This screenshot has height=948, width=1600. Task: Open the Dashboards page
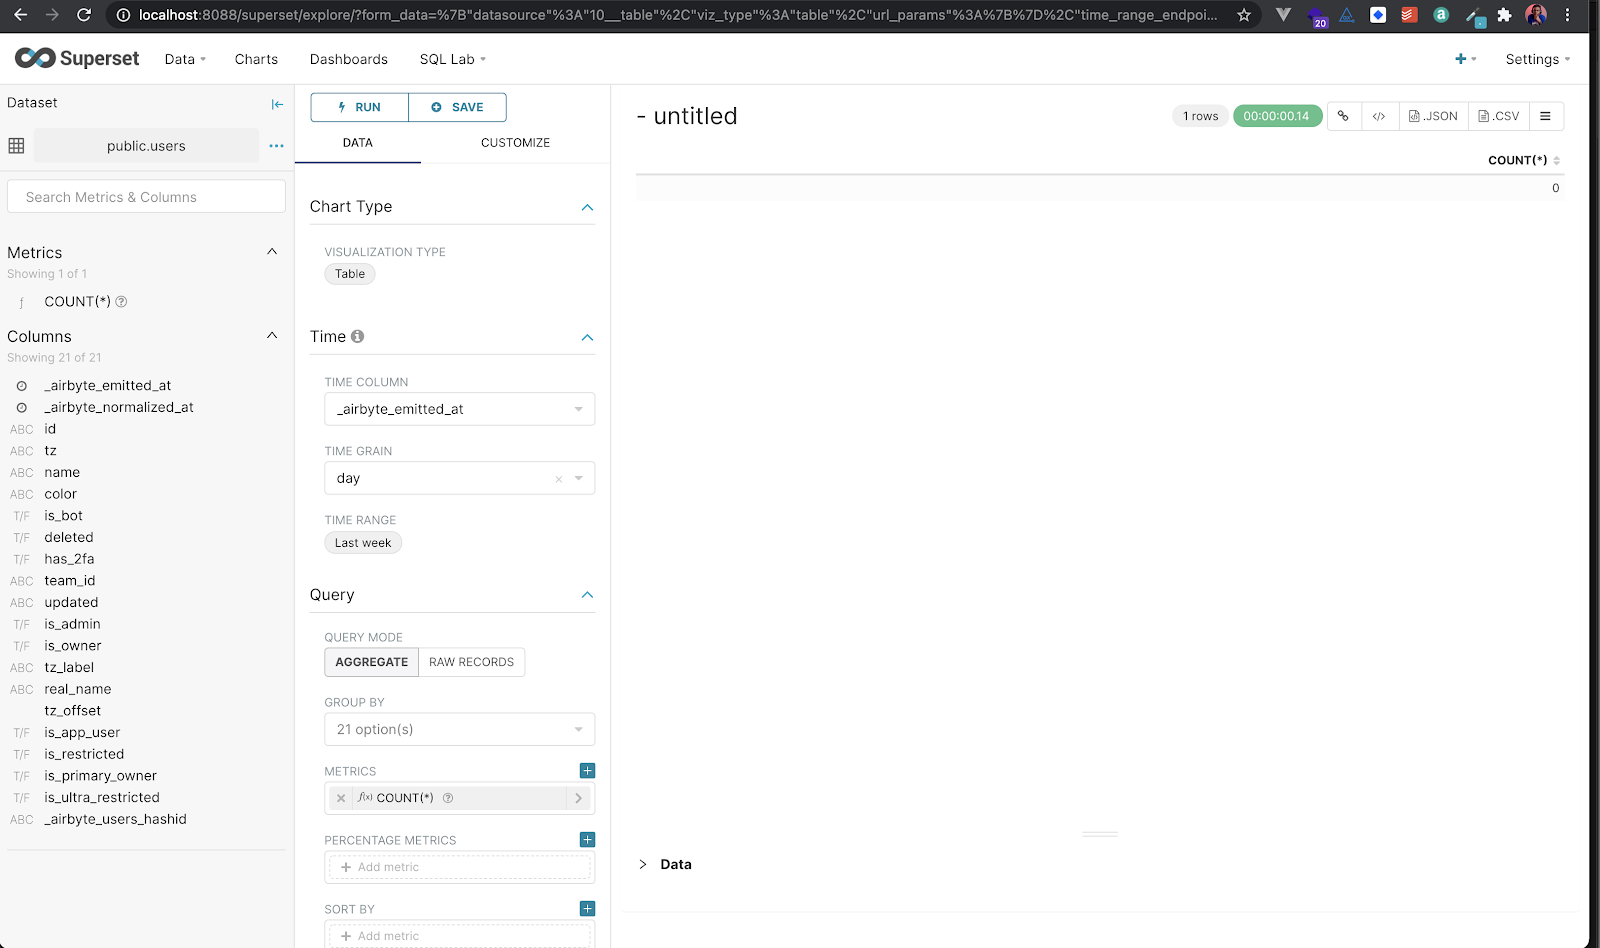pyautogui.click(x=348, y=59)
